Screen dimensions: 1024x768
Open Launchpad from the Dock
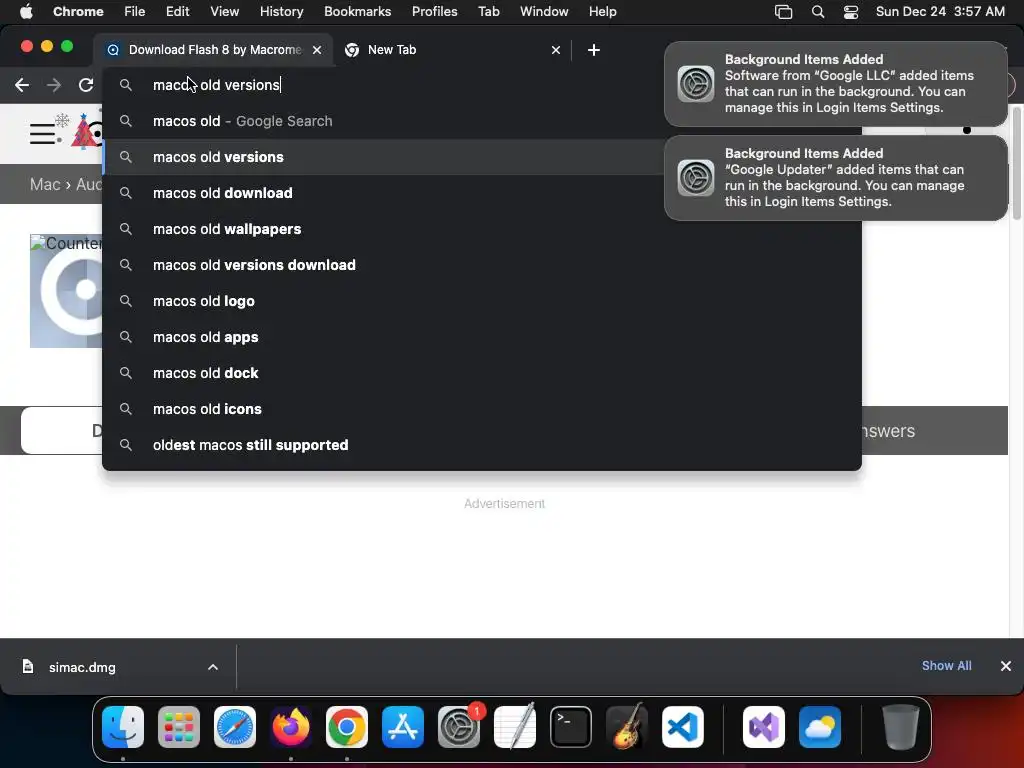[179, 727]
